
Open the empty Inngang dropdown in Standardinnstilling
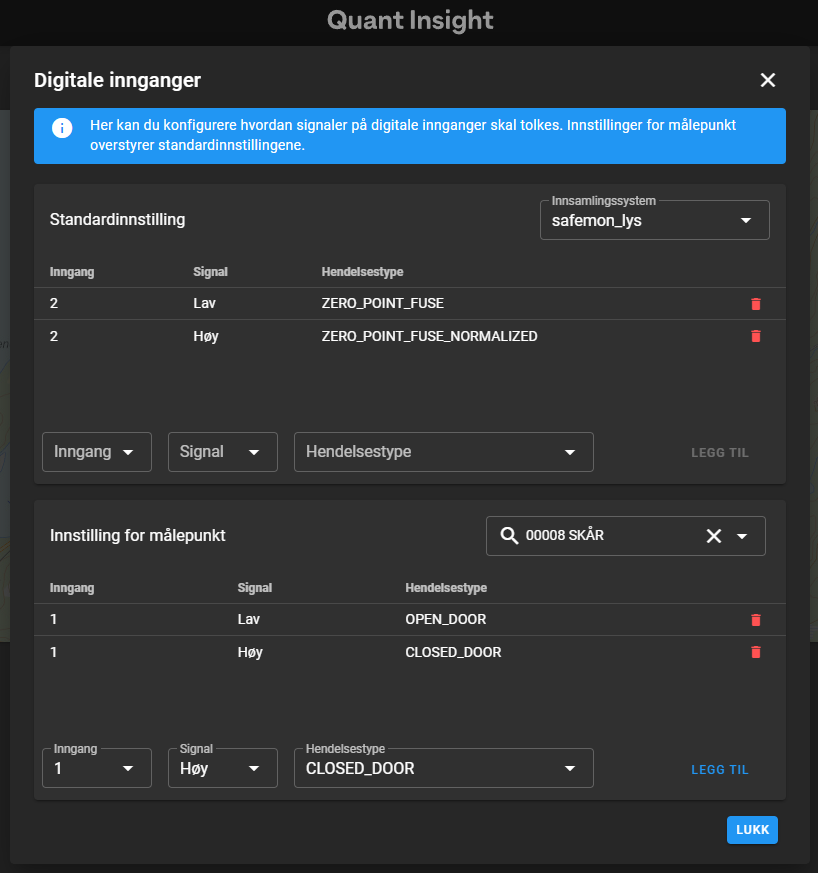[97, 452]
